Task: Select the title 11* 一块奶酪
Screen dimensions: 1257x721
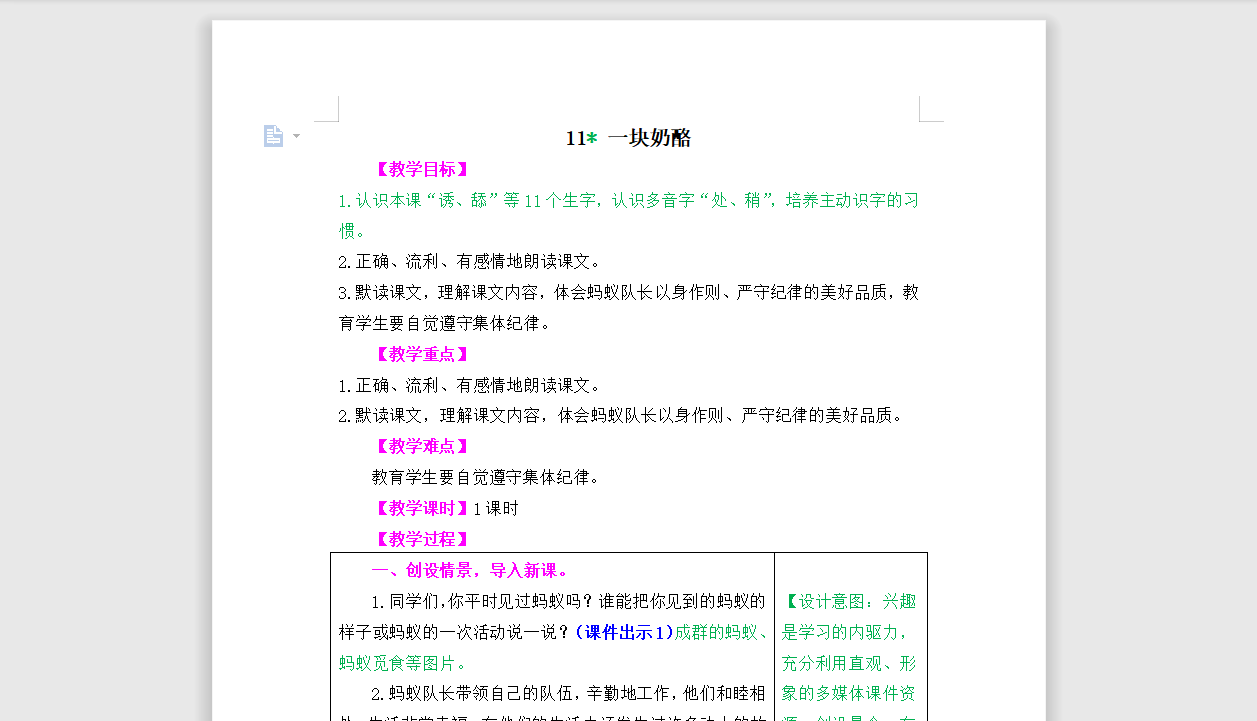Action: click(628, 138)
